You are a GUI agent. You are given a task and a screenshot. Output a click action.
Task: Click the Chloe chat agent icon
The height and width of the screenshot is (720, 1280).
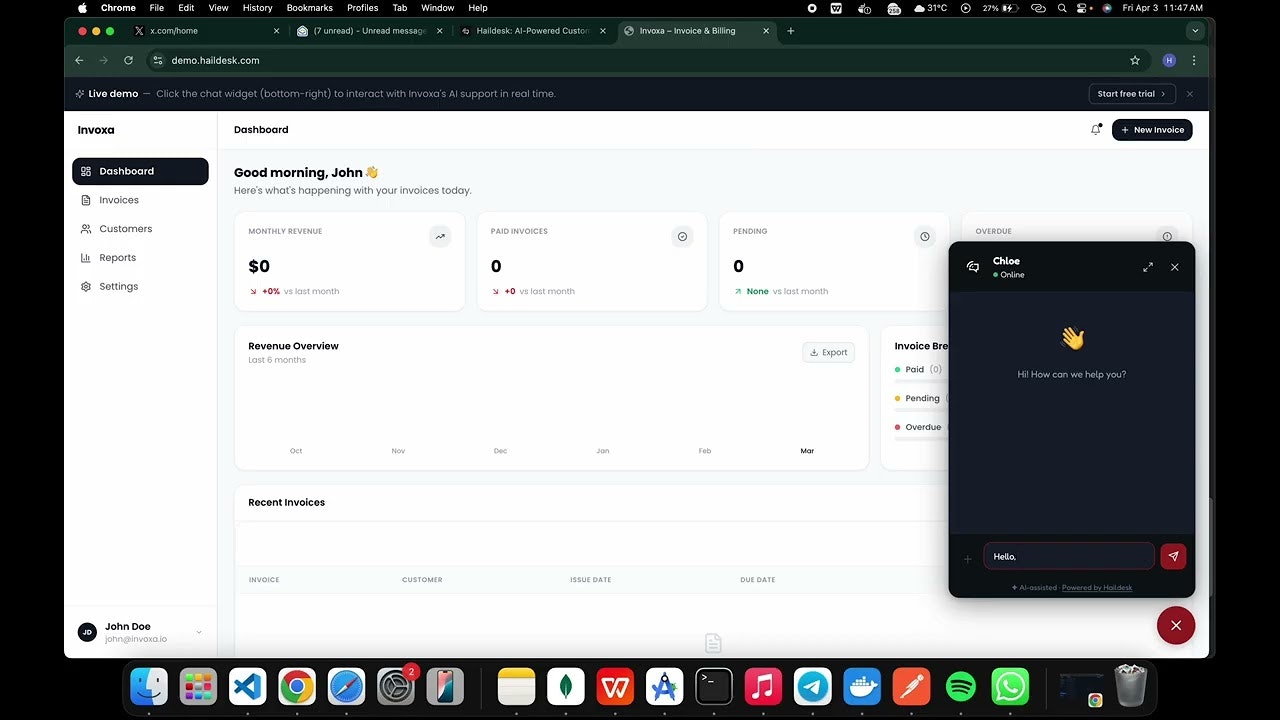click(973, 267)
